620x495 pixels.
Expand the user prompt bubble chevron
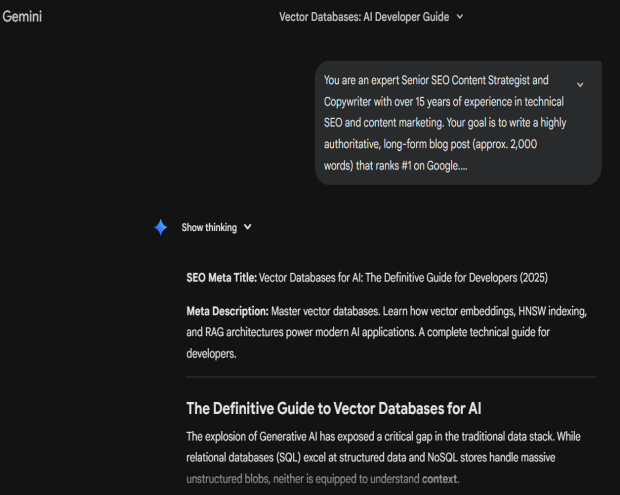[580, 84]
